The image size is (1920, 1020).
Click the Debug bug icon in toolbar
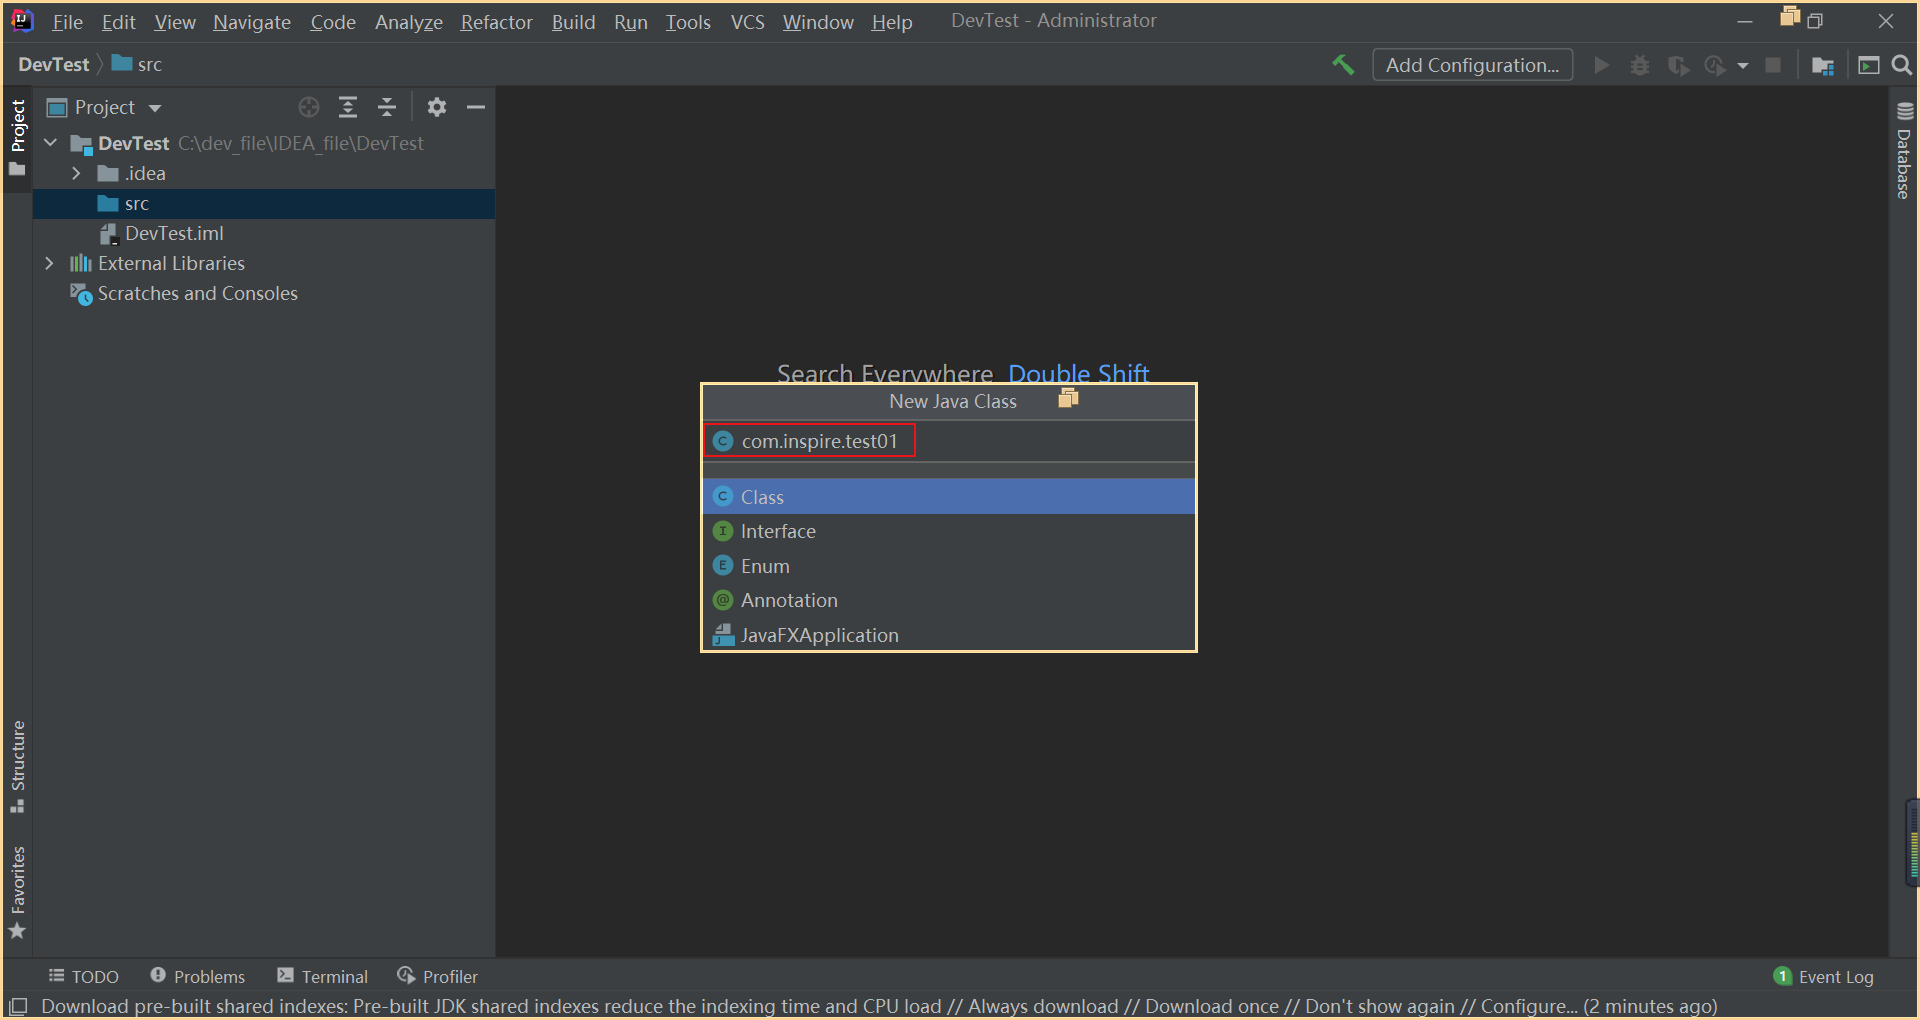[x=1640, y=65]
